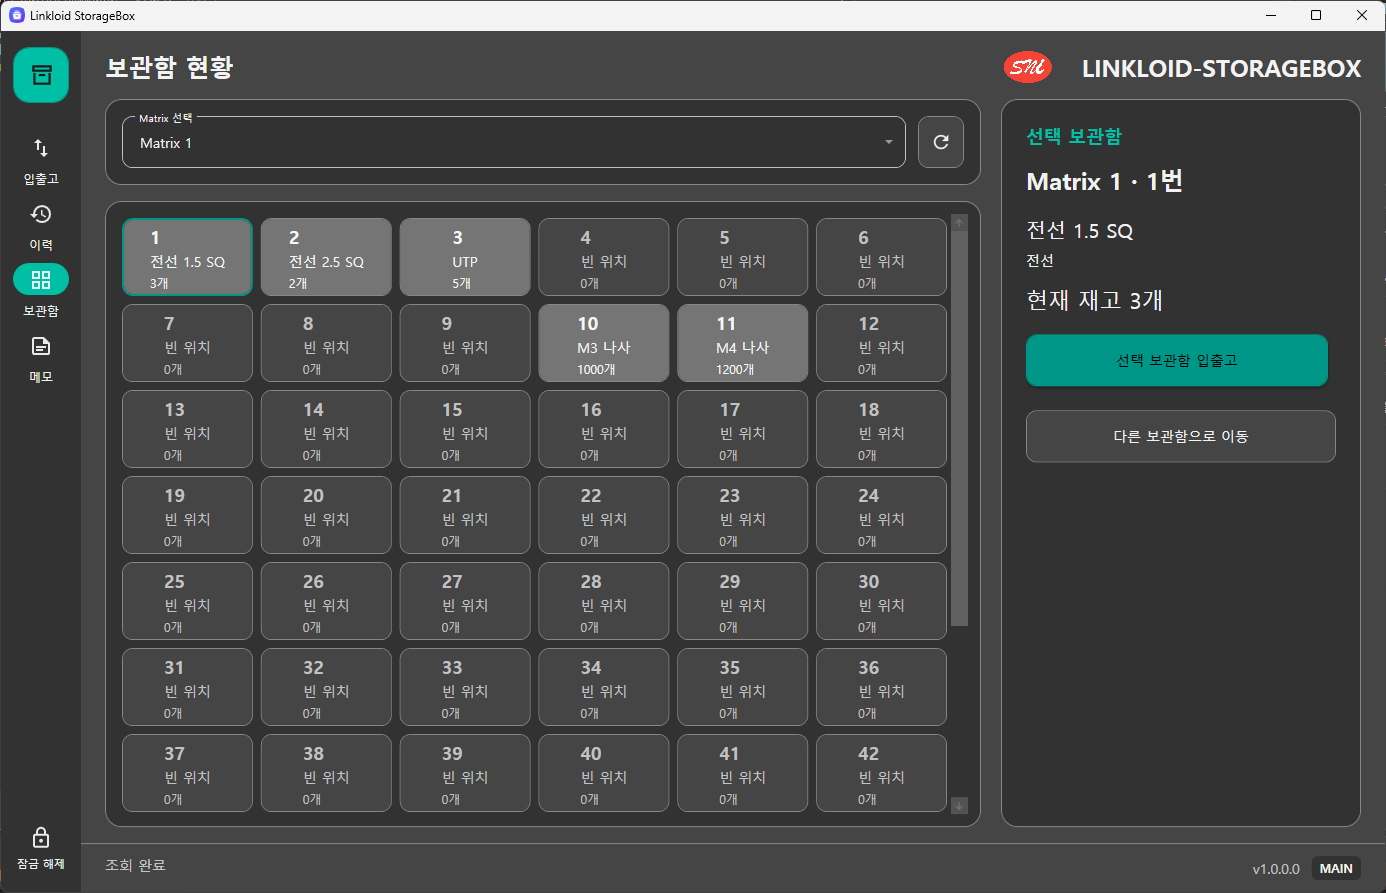This screenshot has height=893, width=1386.
Task: Click the v1.0.0.0 version text
Action: coord(1276,869)
